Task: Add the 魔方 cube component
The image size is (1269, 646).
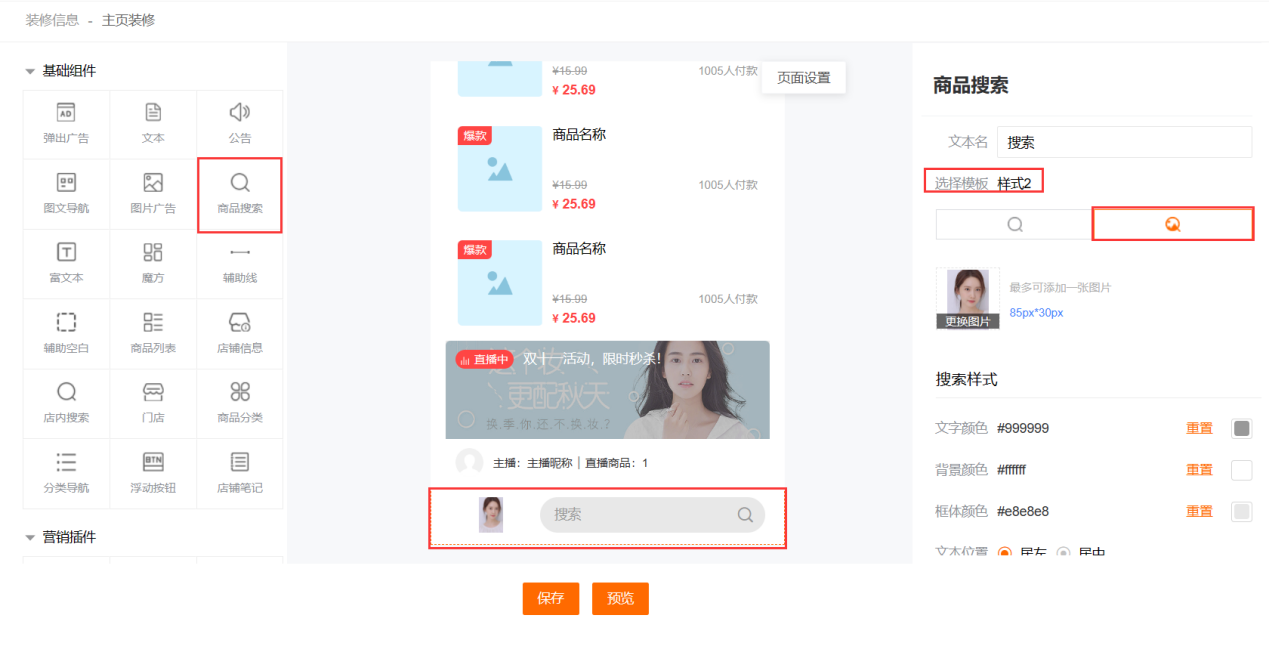Action: pos(152,263)
